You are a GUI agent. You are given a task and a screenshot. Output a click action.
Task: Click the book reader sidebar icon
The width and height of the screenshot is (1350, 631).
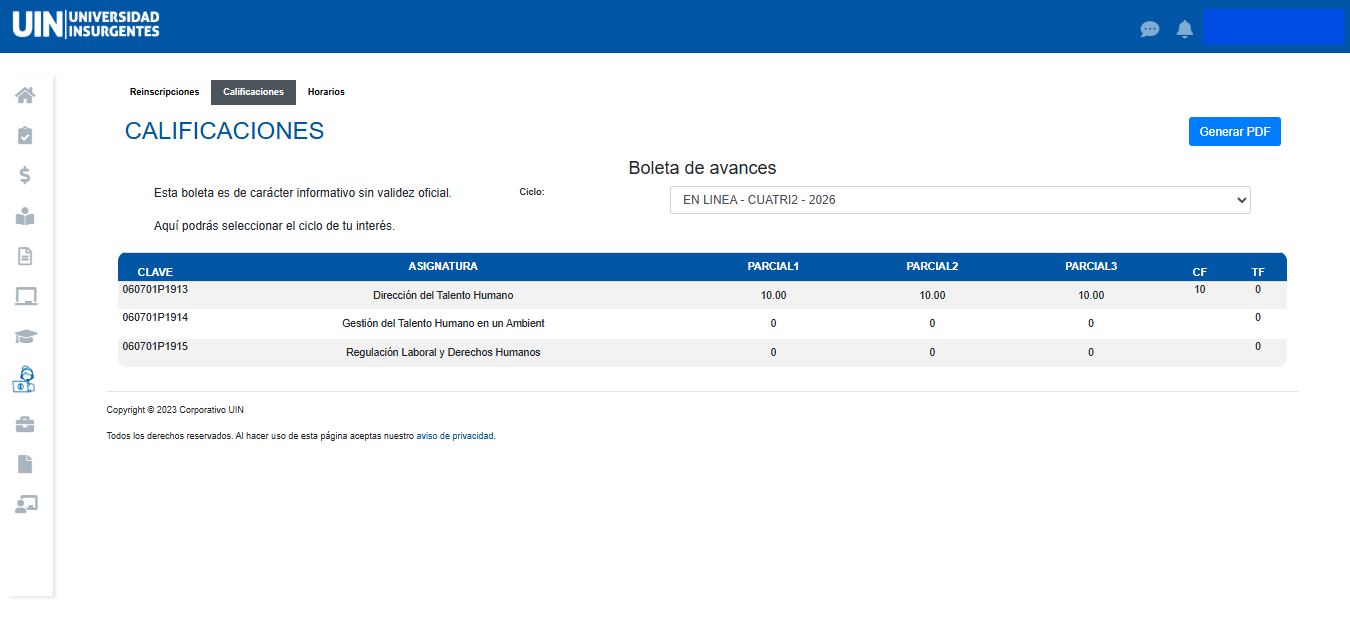[25, 216]
